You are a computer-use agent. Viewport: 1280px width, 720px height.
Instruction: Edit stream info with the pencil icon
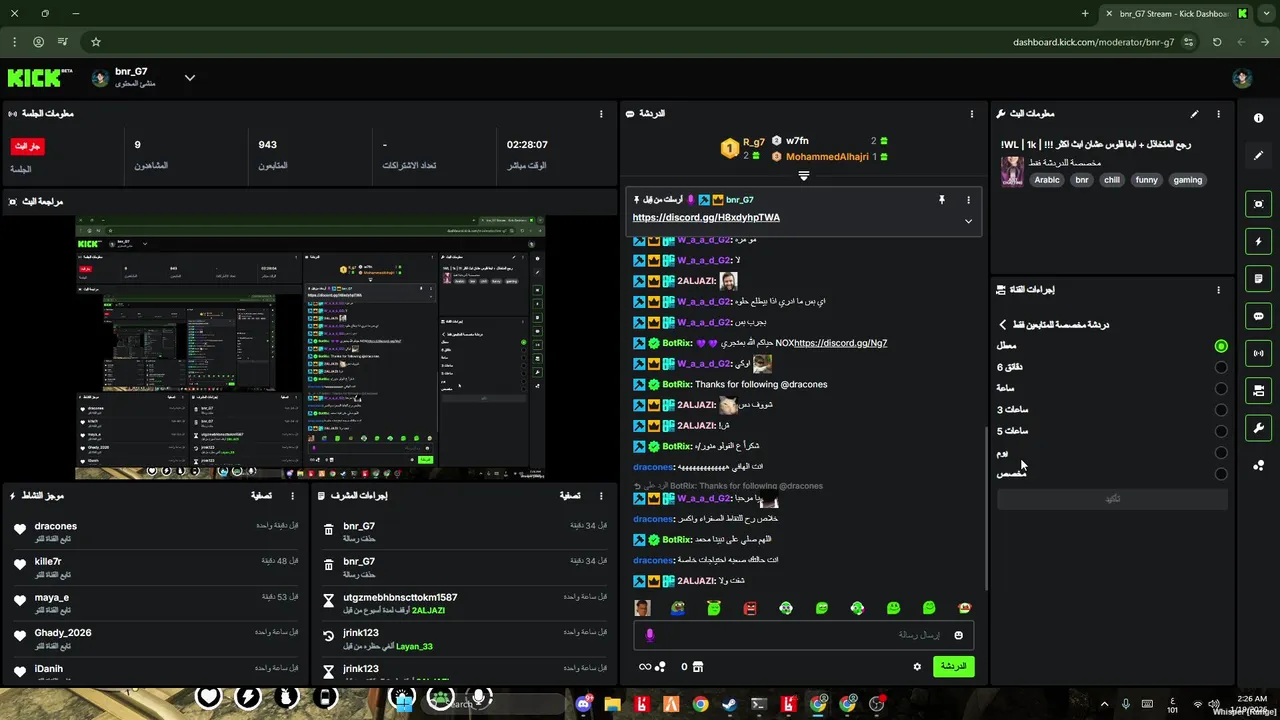1194,114
